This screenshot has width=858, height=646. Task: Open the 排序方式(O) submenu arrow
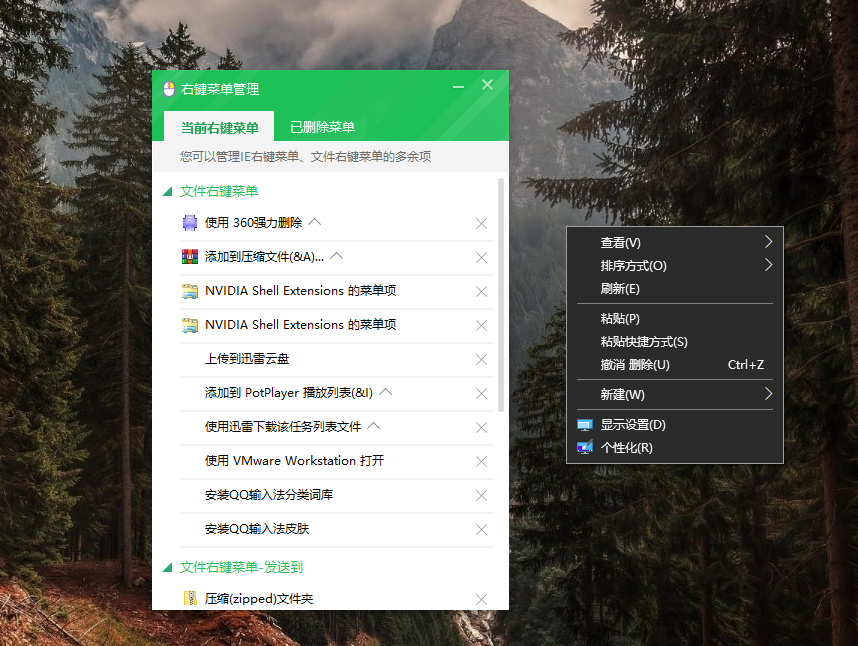(768, 265)
